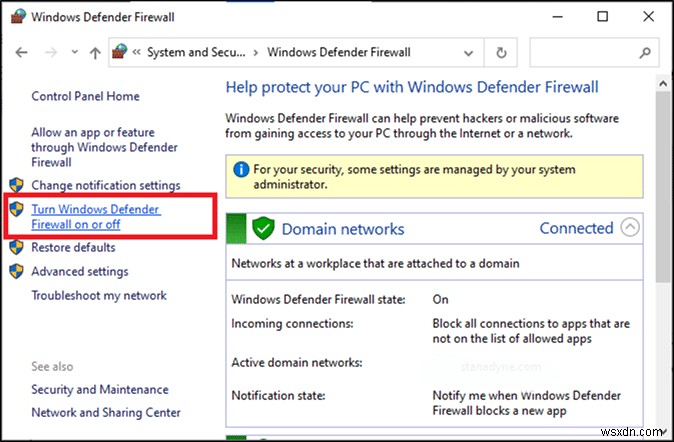Viewport: 674px width, 442px height.
Task: Click the green shield Domain networks icon
Action: 262,229
